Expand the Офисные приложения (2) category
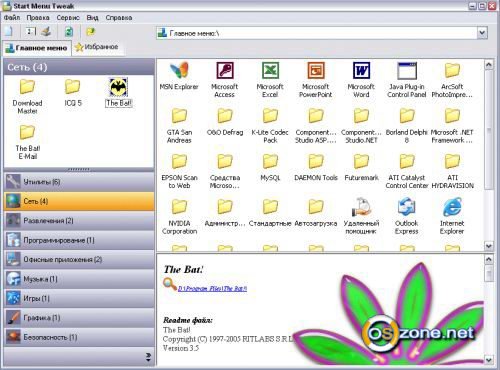Image resolution: width=500 pixels, height=370 pixels. (79, 259)
